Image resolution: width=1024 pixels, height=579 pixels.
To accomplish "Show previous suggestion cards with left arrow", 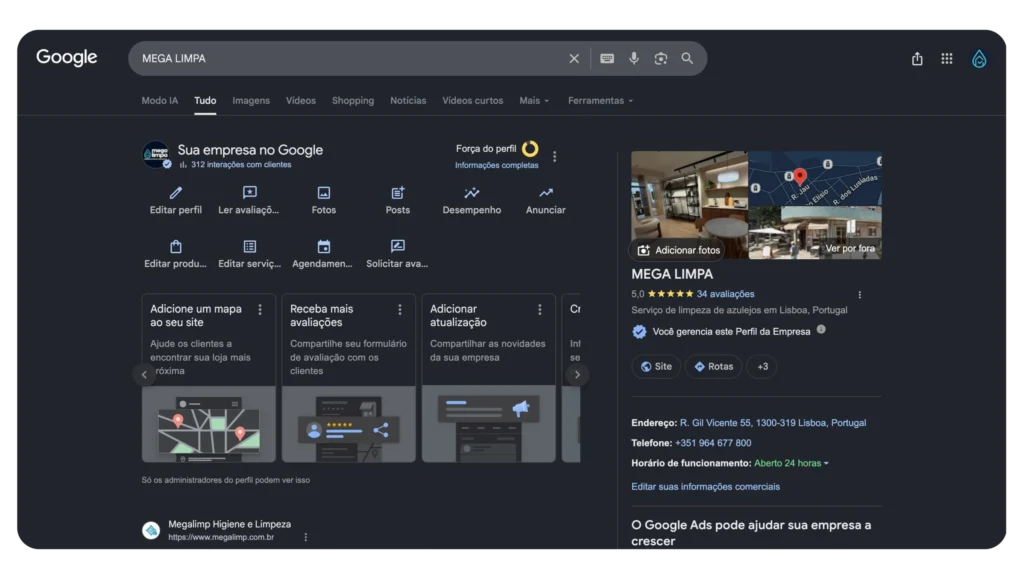I will 144,375.
